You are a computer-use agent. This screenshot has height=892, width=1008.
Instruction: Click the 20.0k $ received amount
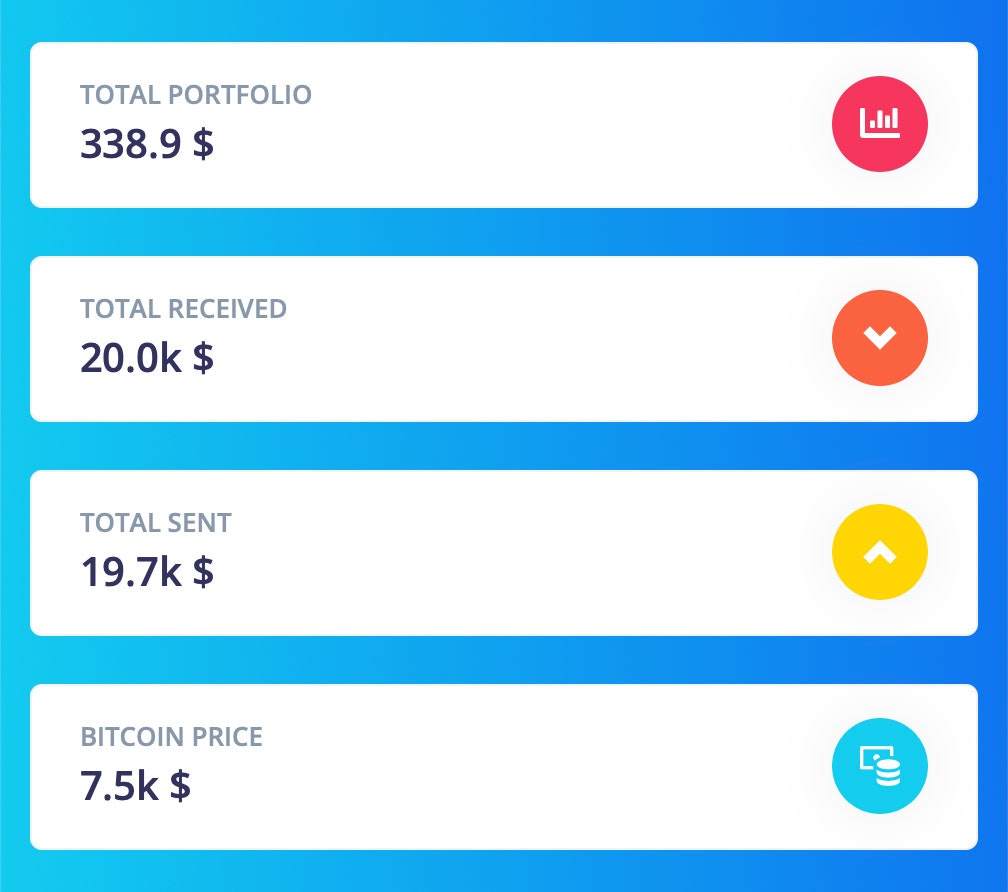[x=145, y=357]
